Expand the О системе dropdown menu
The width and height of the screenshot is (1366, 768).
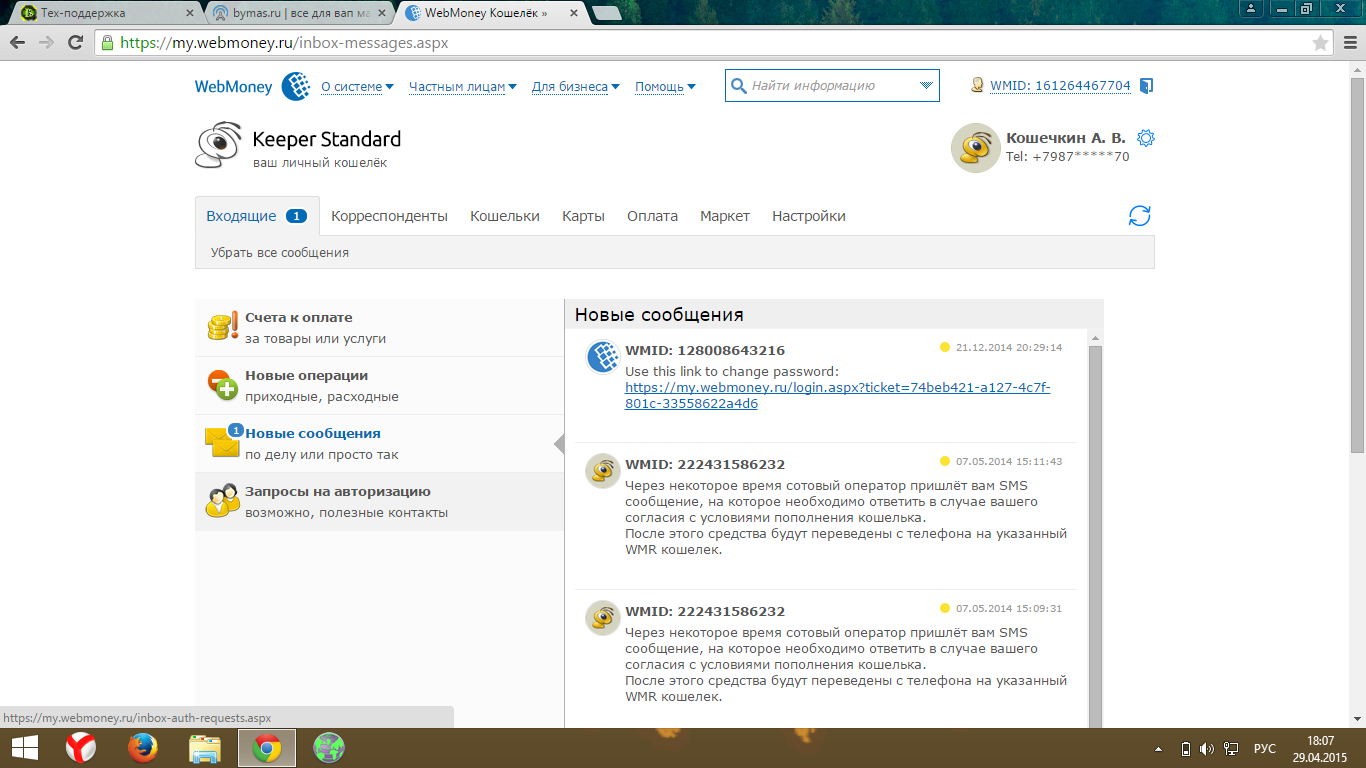point(357,87)
